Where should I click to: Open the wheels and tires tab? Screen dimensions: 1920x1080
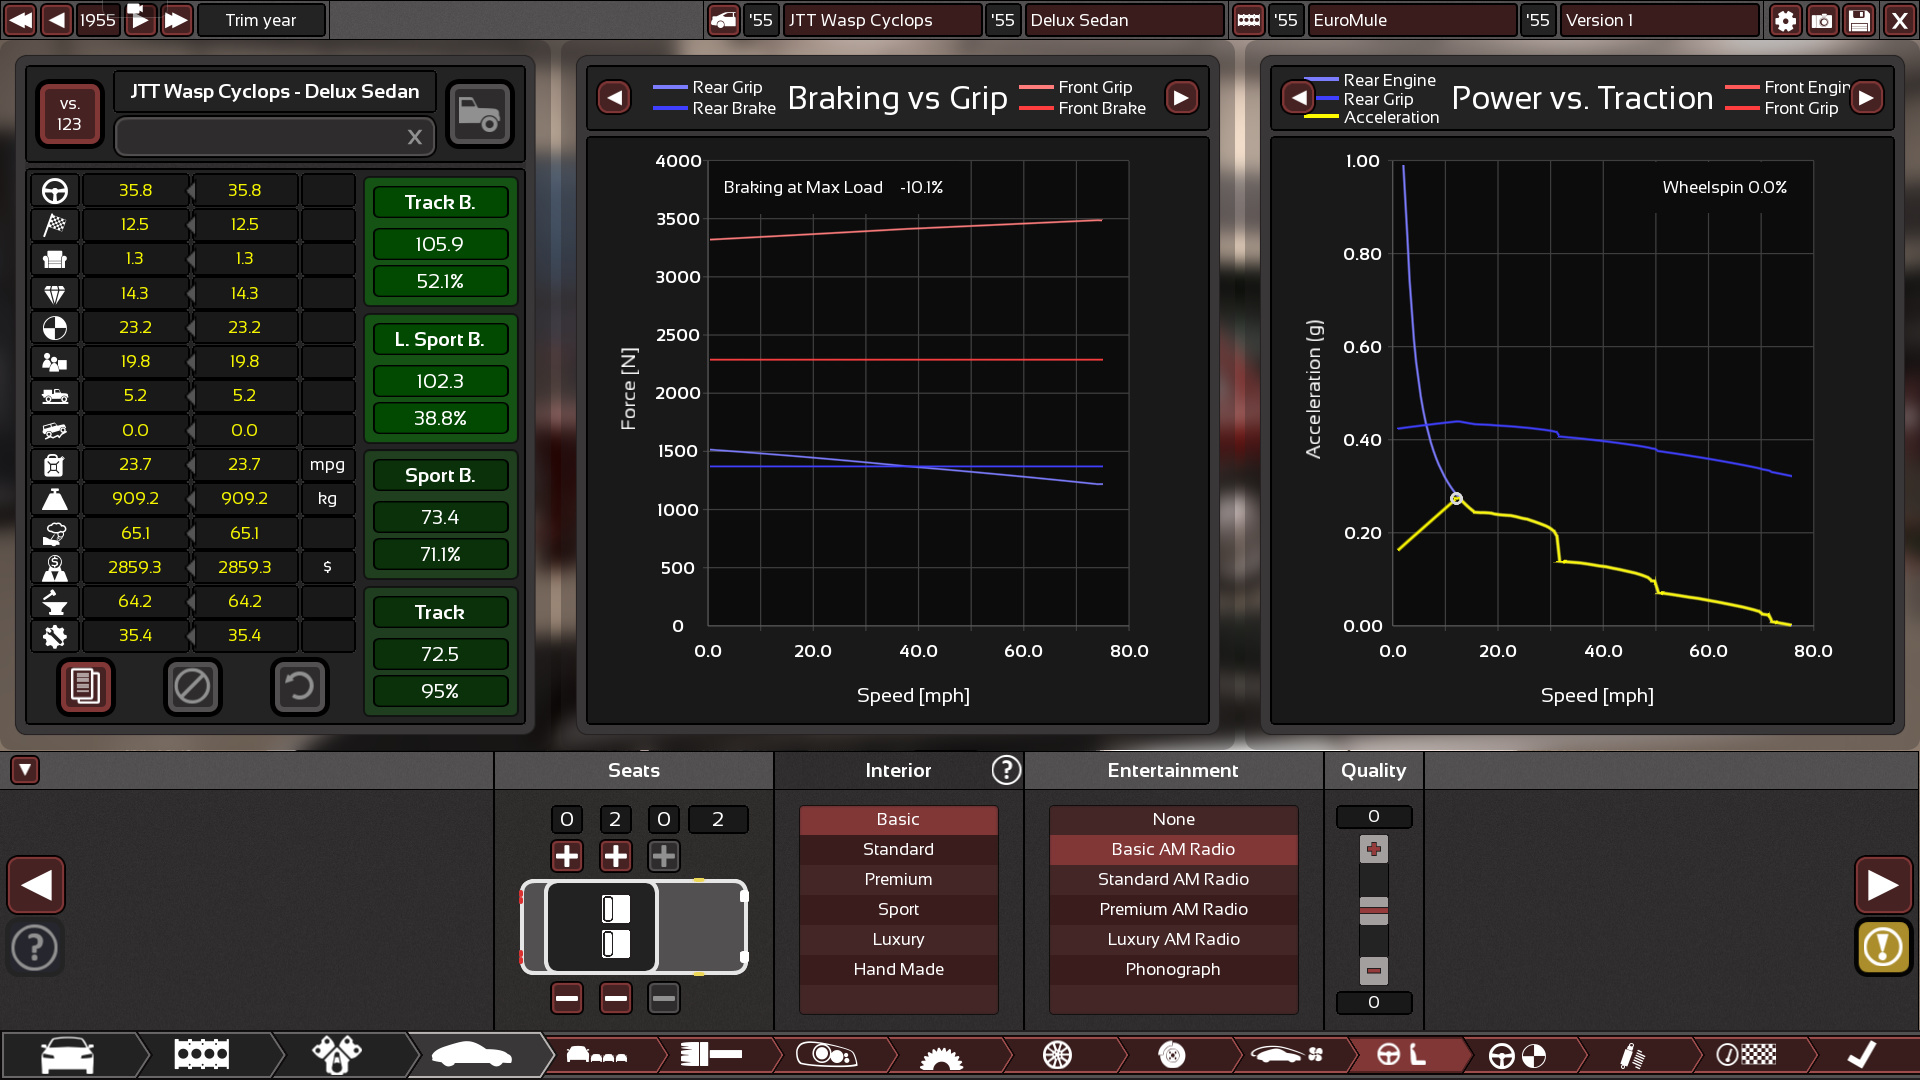[1057, 1055]
